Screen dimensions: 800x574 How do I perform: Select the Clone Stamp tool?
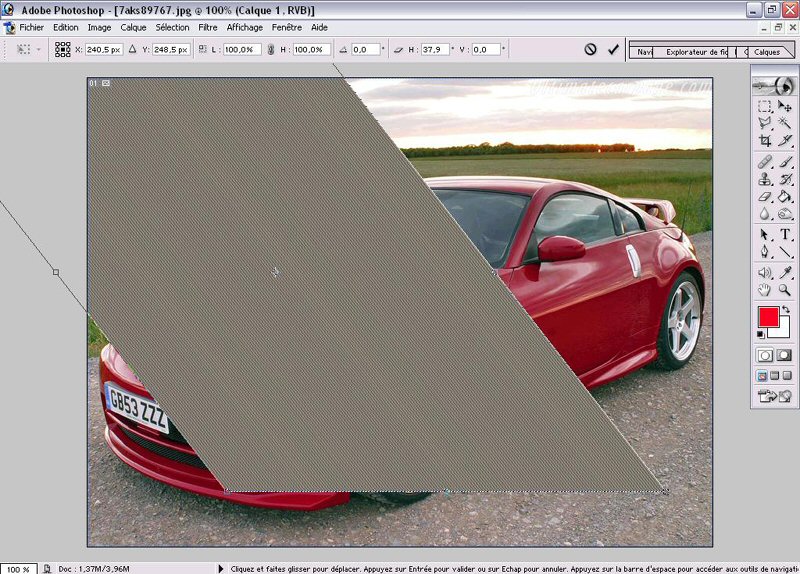pos(765,179)
